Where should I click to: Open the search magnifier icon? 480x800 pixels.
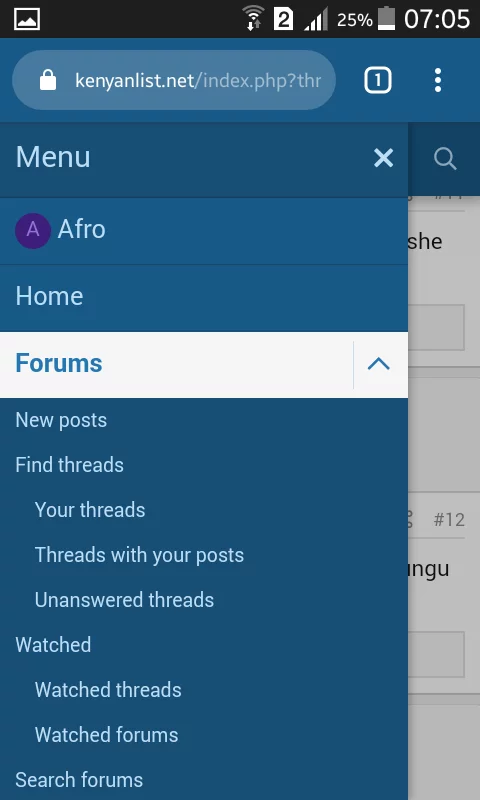445,159
